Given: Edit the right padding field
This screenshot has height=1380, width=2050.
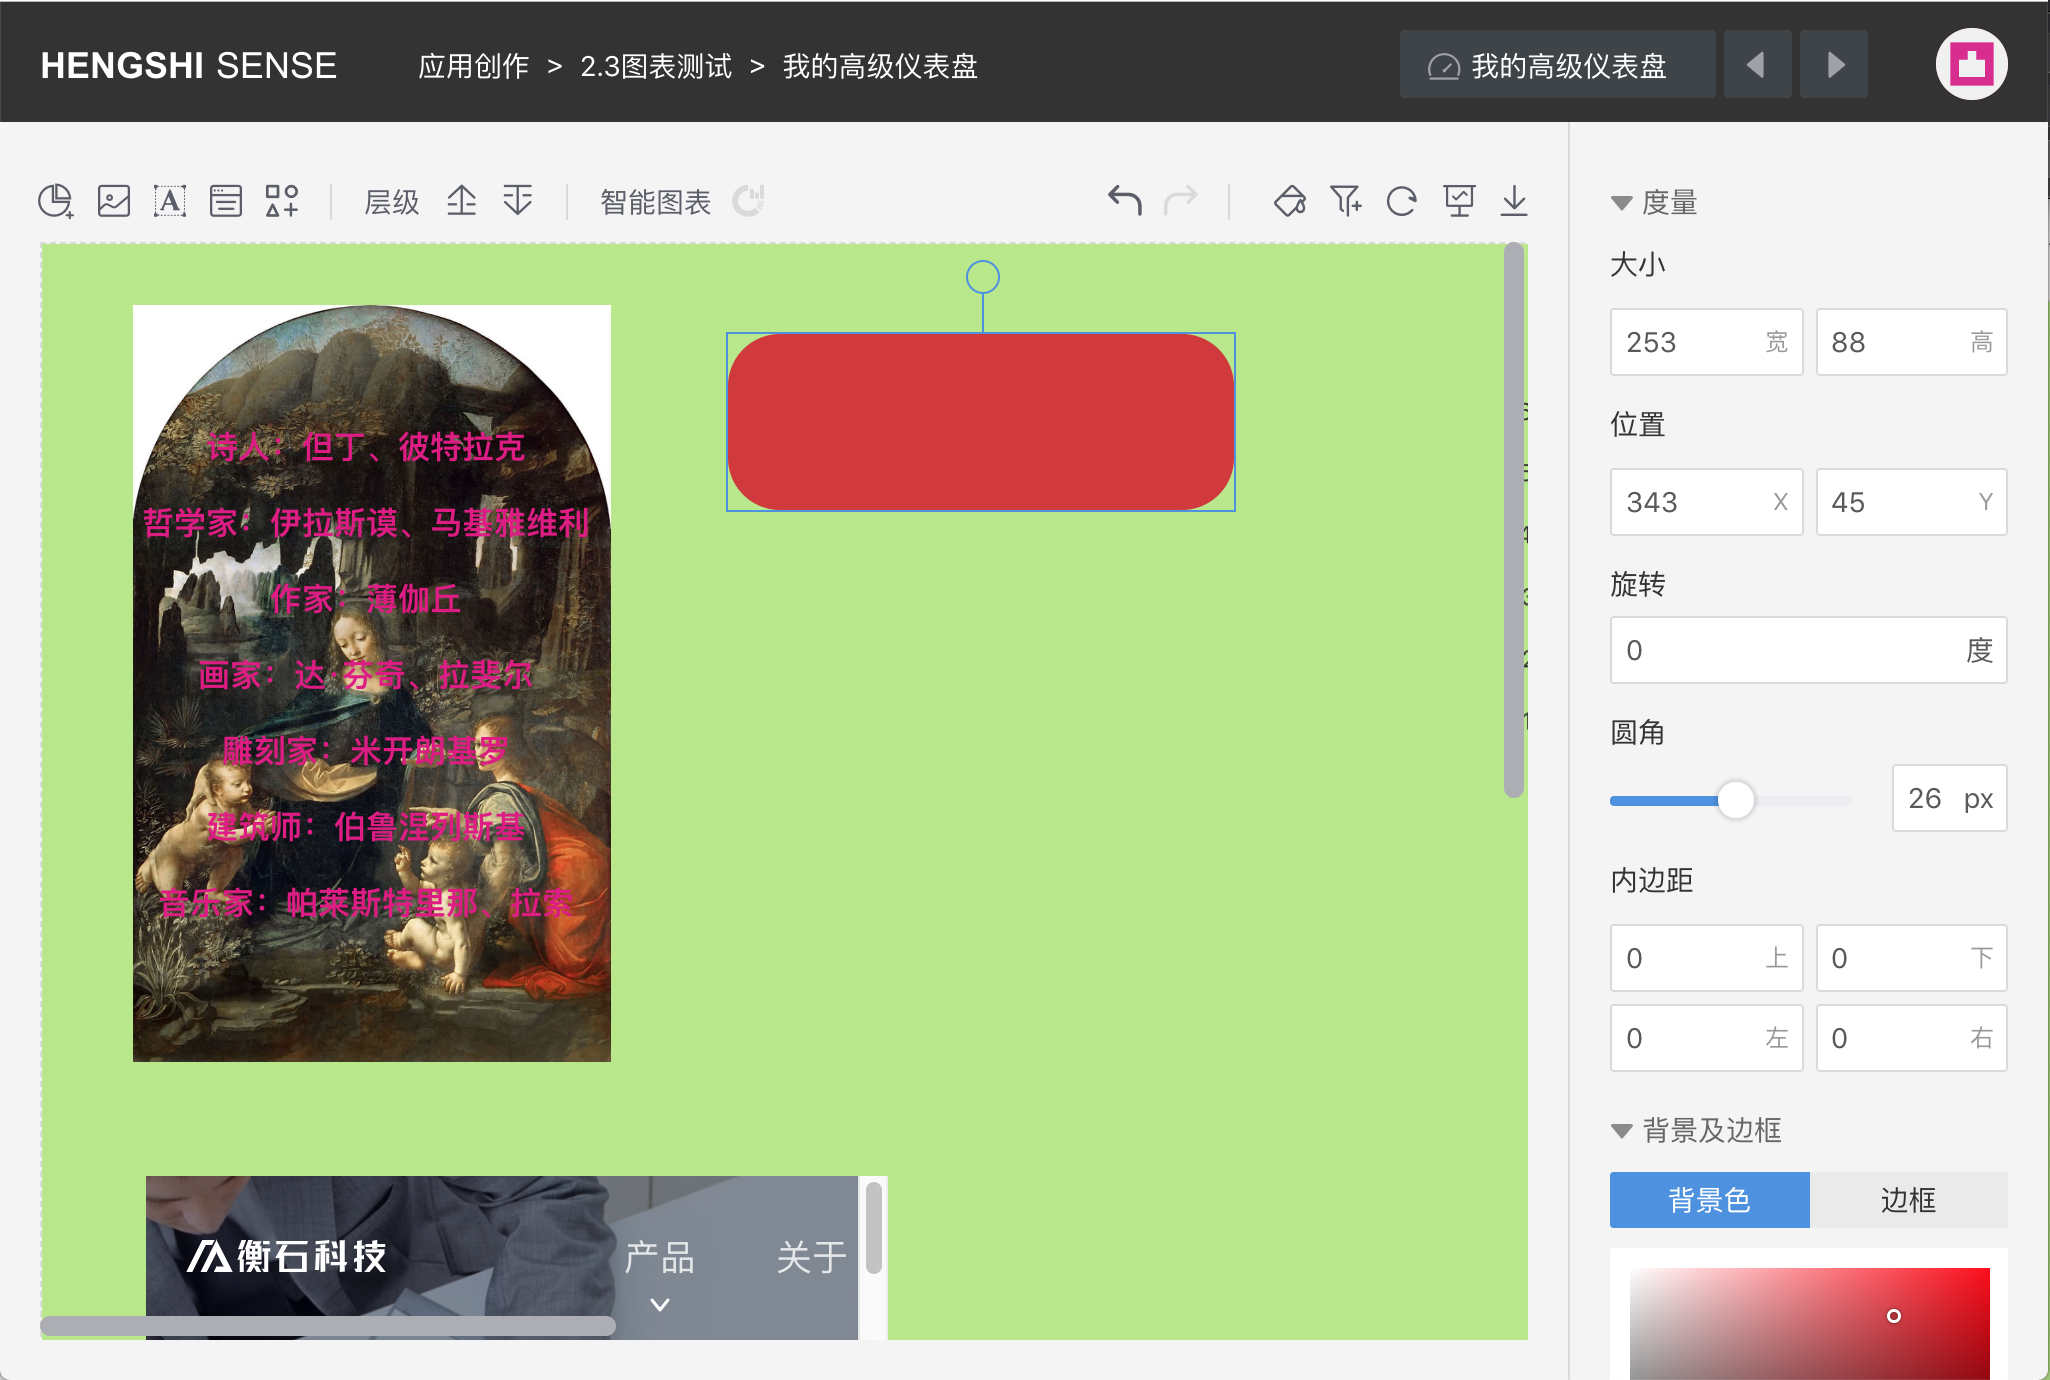Looking at the screenshot, I should 1911,1038.
